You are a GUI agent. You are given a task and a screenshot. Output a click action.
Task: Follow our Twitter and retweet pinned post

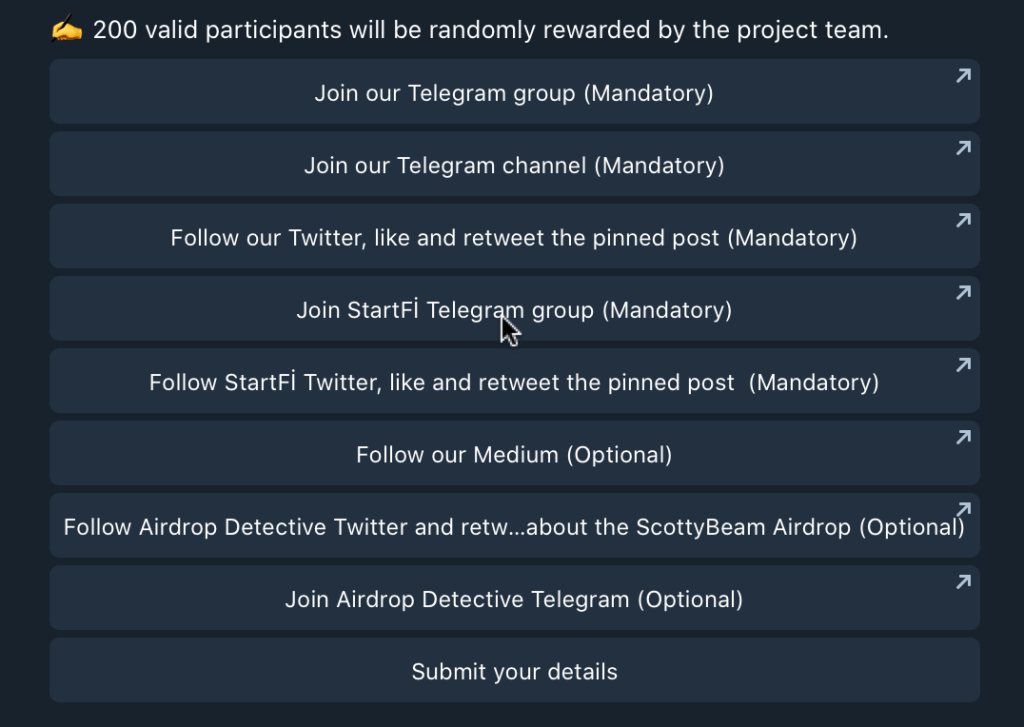[515, 236]
